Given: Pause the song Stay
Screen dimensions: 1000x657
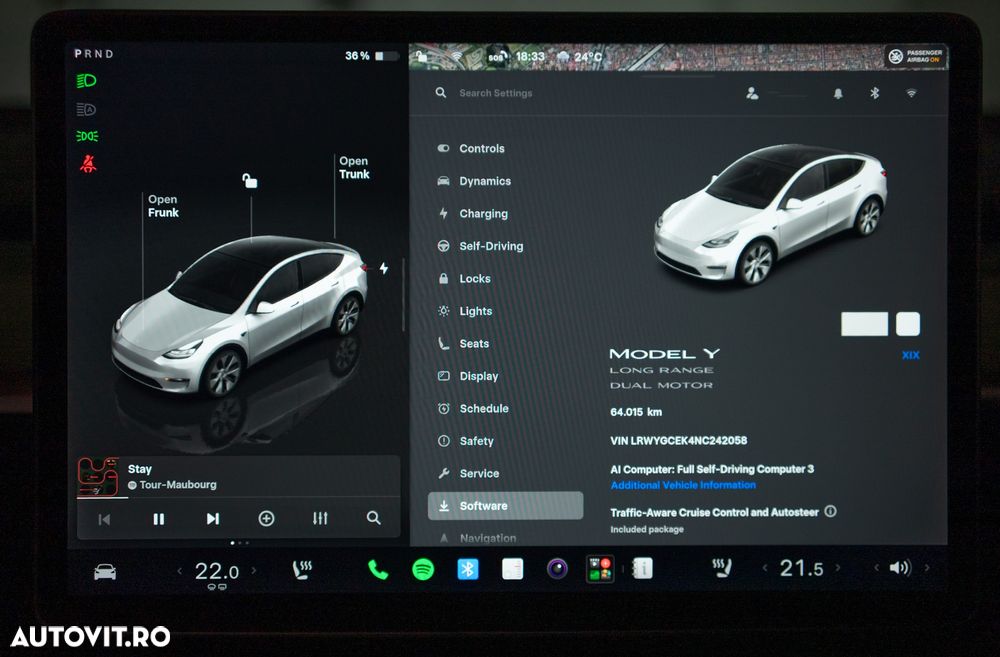Looking at the screenshot, I should pyautogui.click(x=159, y=519).
